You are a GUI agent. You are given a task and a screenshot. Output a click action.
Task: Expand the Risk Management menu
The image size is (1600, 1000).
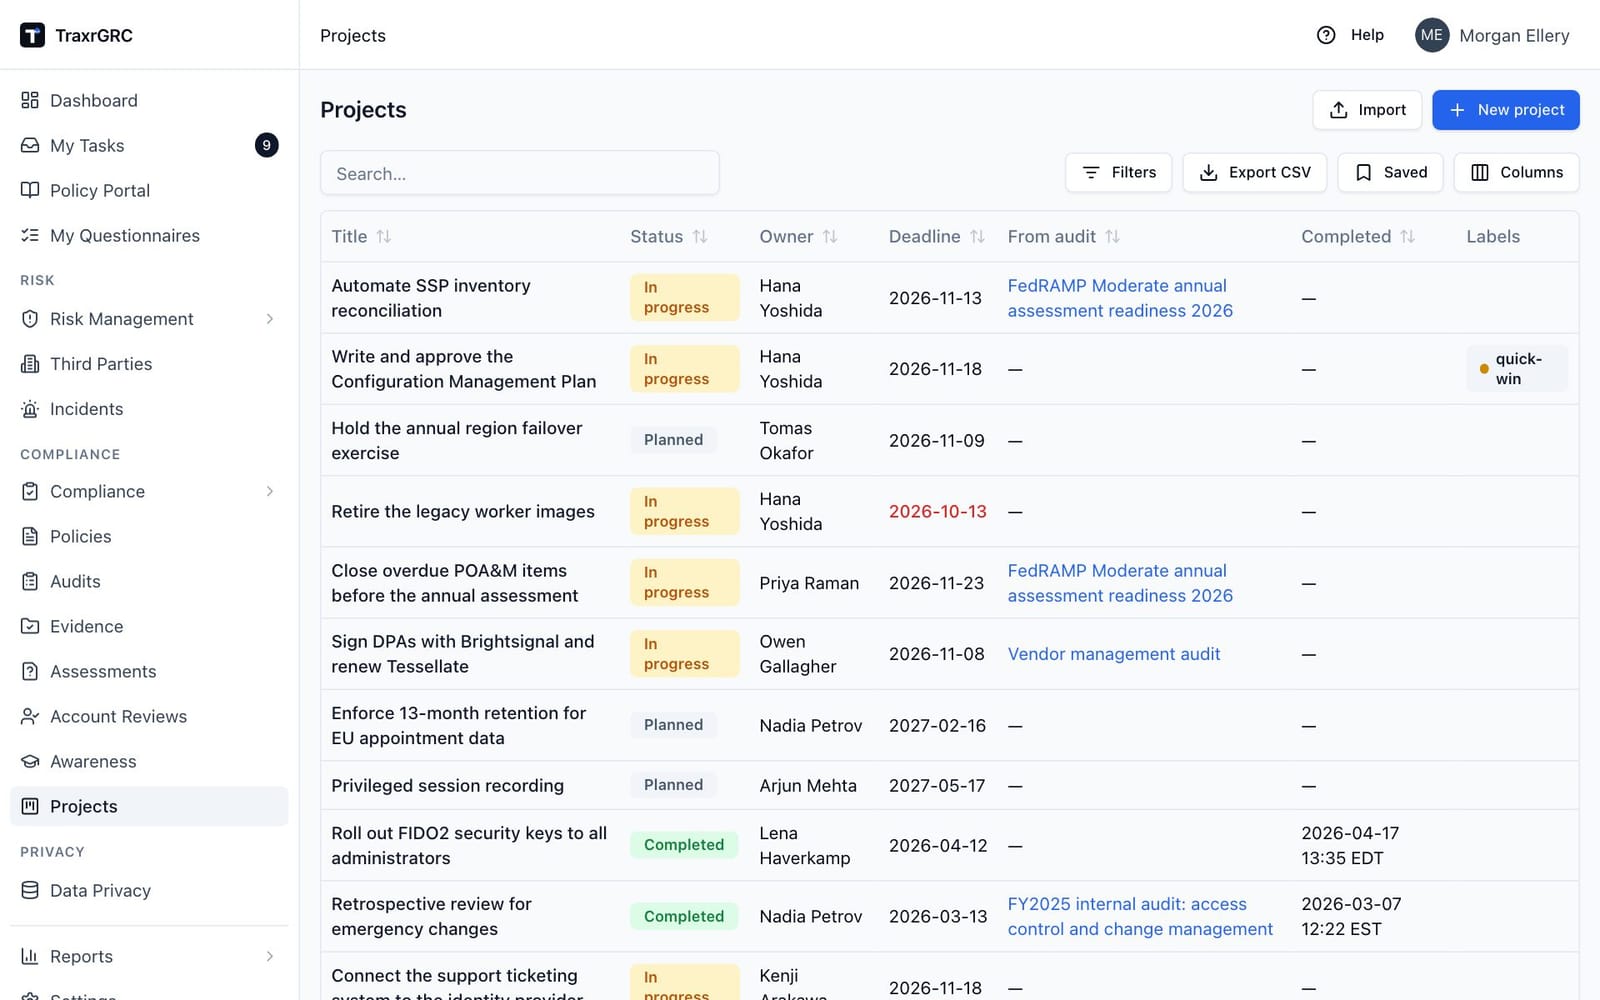149,319
